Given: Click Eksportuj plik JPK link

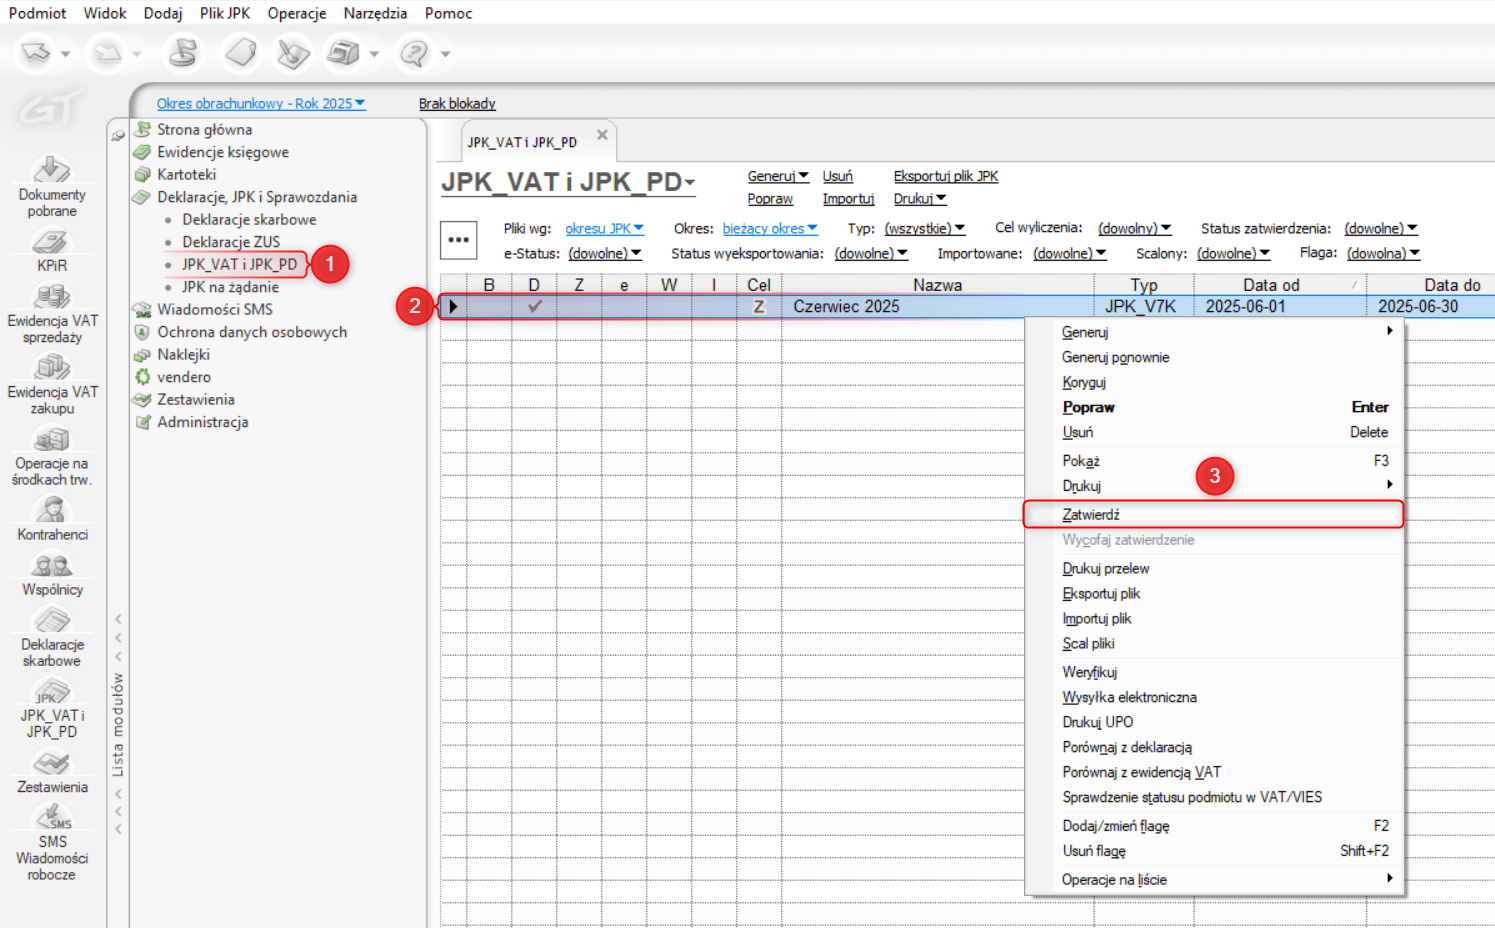Looking at the screenshot, I should point(945,176).
